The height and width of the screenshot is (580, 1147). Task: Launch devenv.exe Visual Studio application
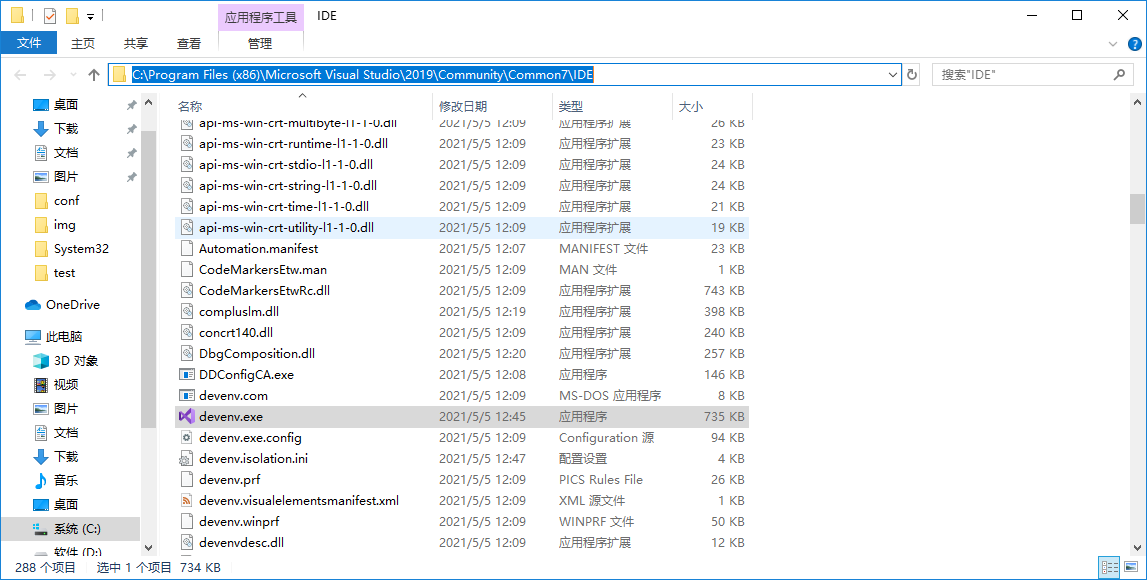click(186, 416)
